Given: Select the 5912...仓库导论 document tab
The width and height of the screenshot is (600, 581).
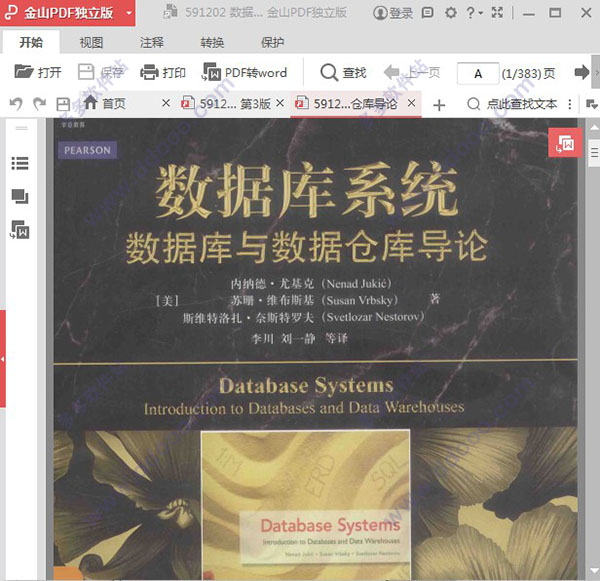Looking at the screenshot, I should 346,103.
